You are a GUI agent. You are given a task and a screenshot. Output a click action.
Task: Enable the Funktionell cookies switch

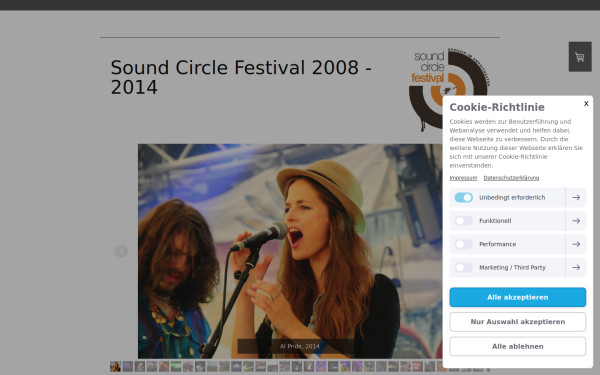463,221
